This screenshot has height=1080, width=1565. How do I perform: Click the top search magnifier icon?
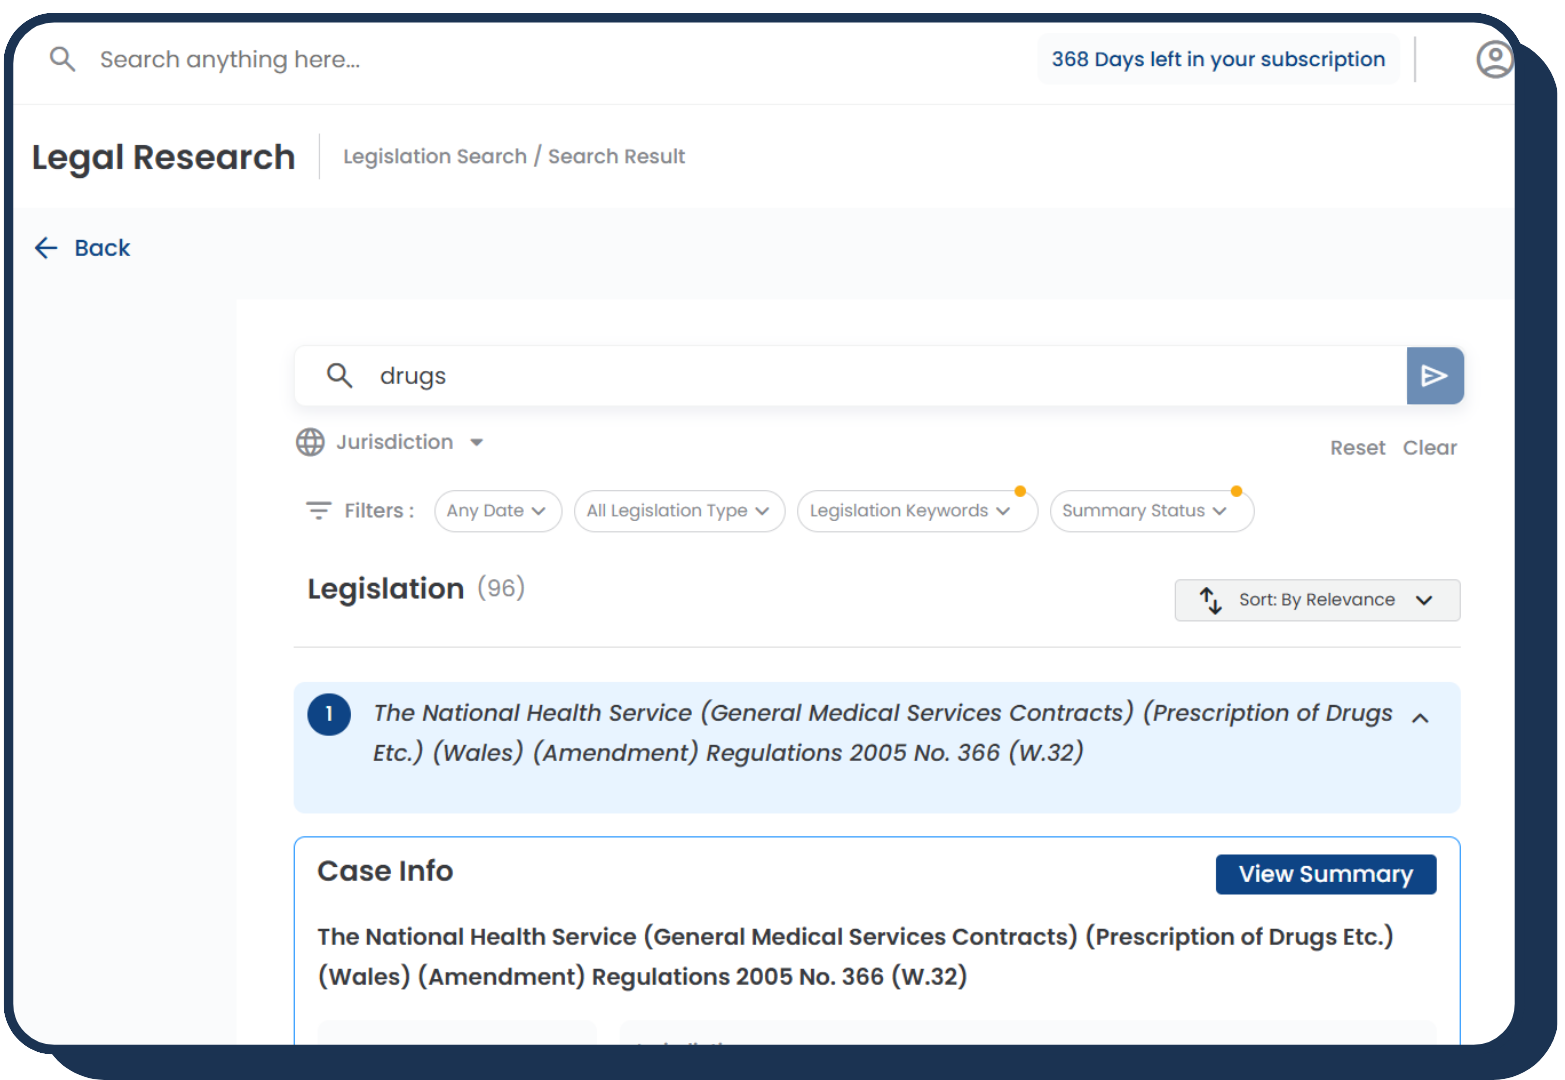click(x=63, y=59)
